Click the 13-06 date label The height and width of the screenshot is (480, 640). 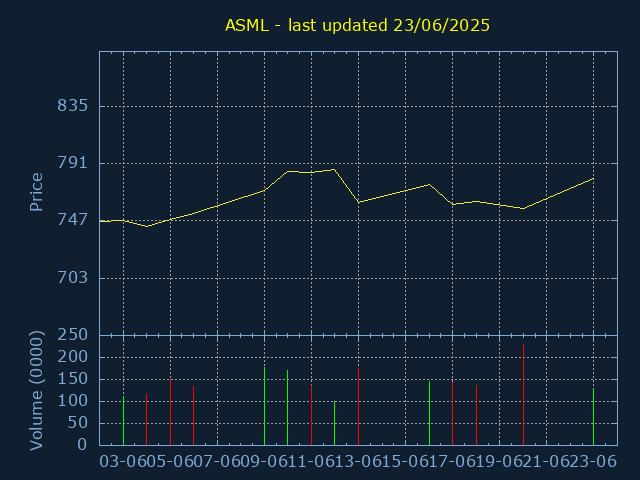[358, 462]
